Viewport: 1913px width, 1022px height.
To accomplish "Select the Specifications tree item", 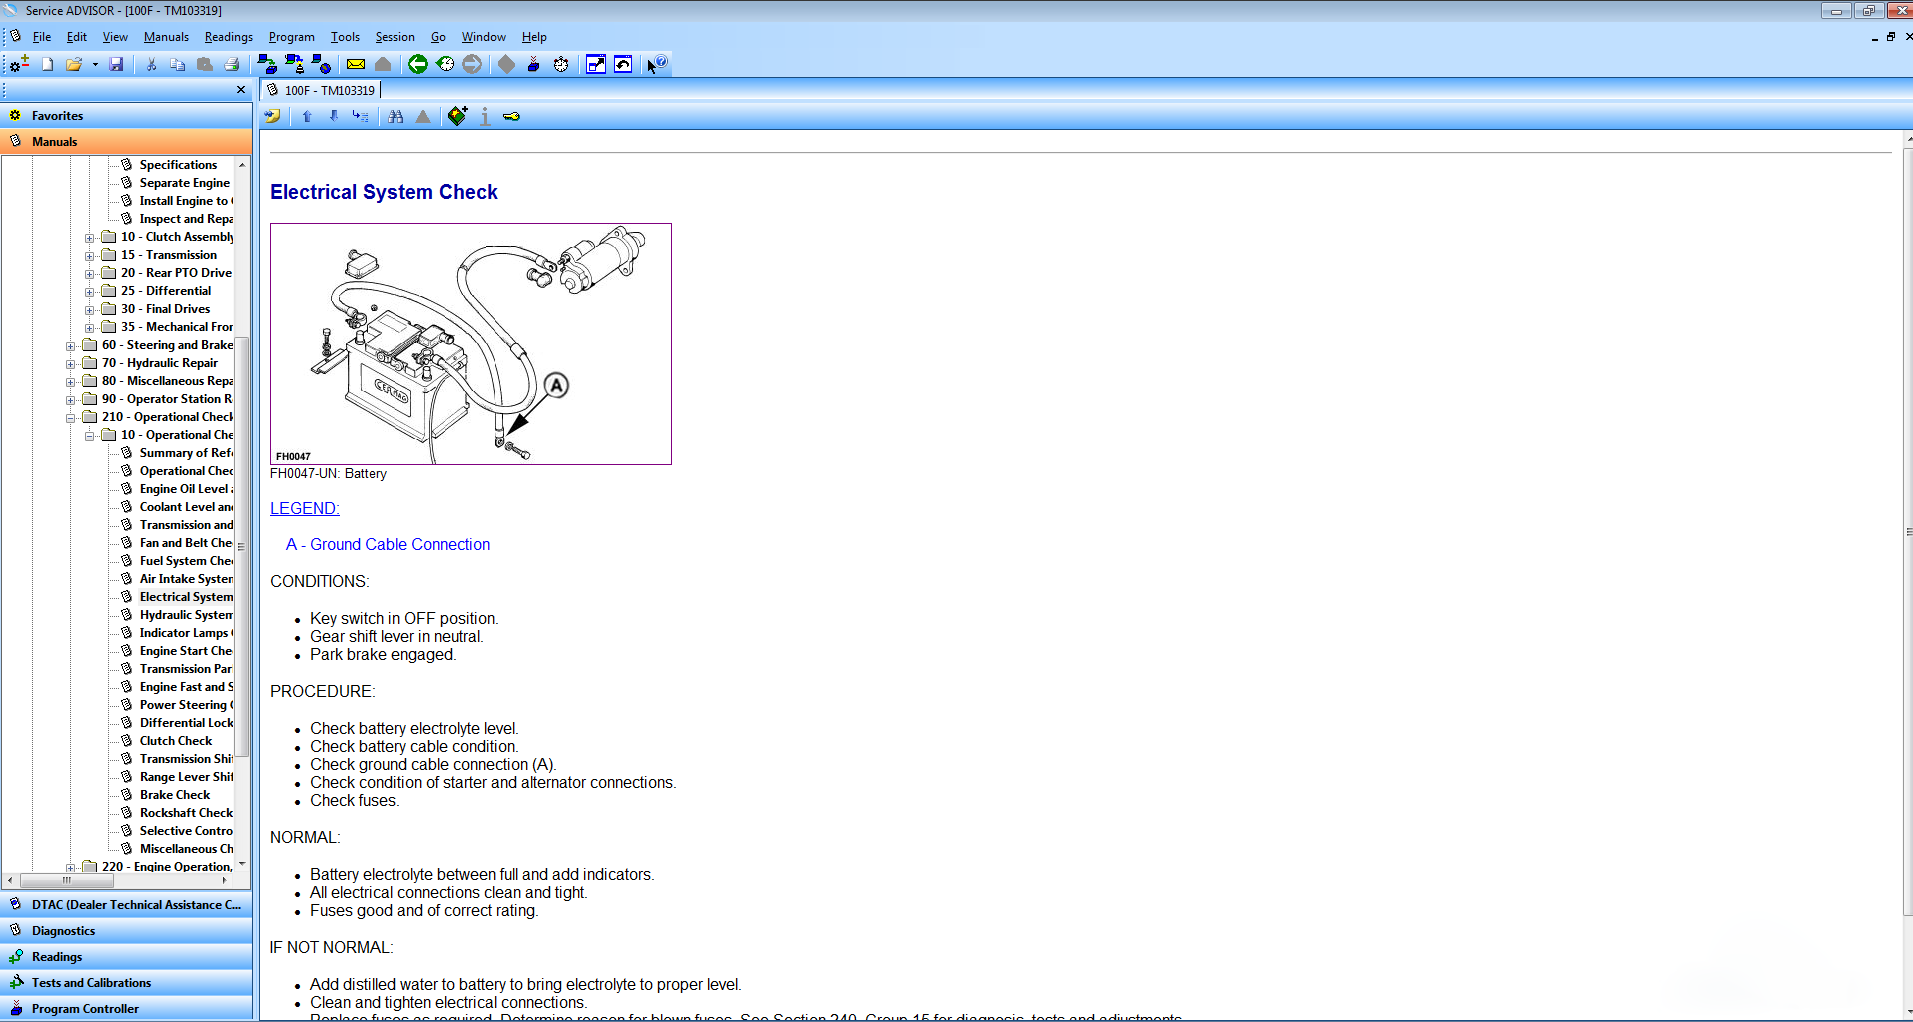I will pyautogui.click(x=178, y=165).
